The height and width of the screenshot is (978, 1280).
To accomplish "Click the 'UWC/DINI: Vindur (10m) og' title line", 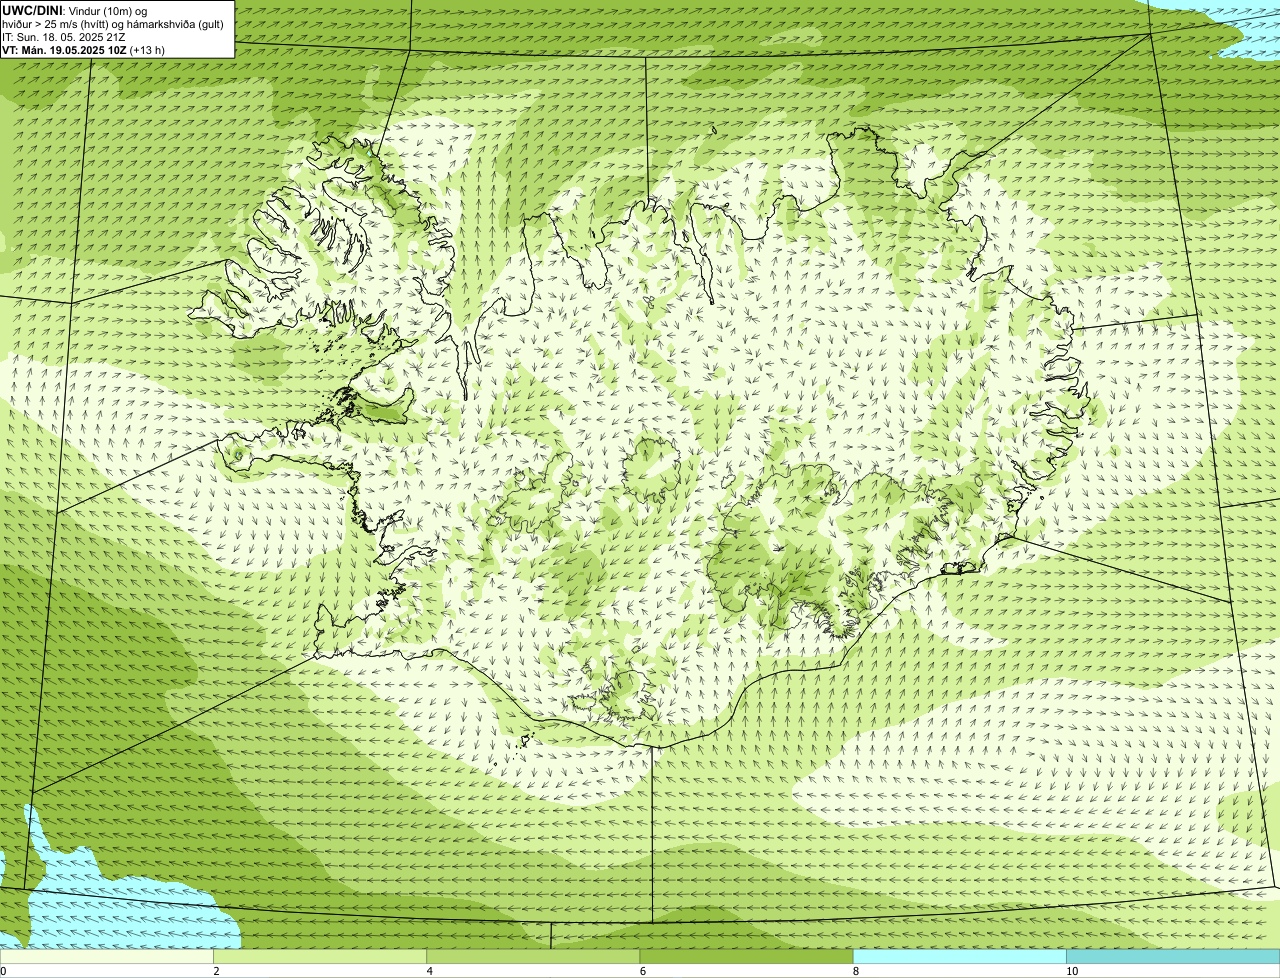I will pyautogui.click(x=75, y=10).
